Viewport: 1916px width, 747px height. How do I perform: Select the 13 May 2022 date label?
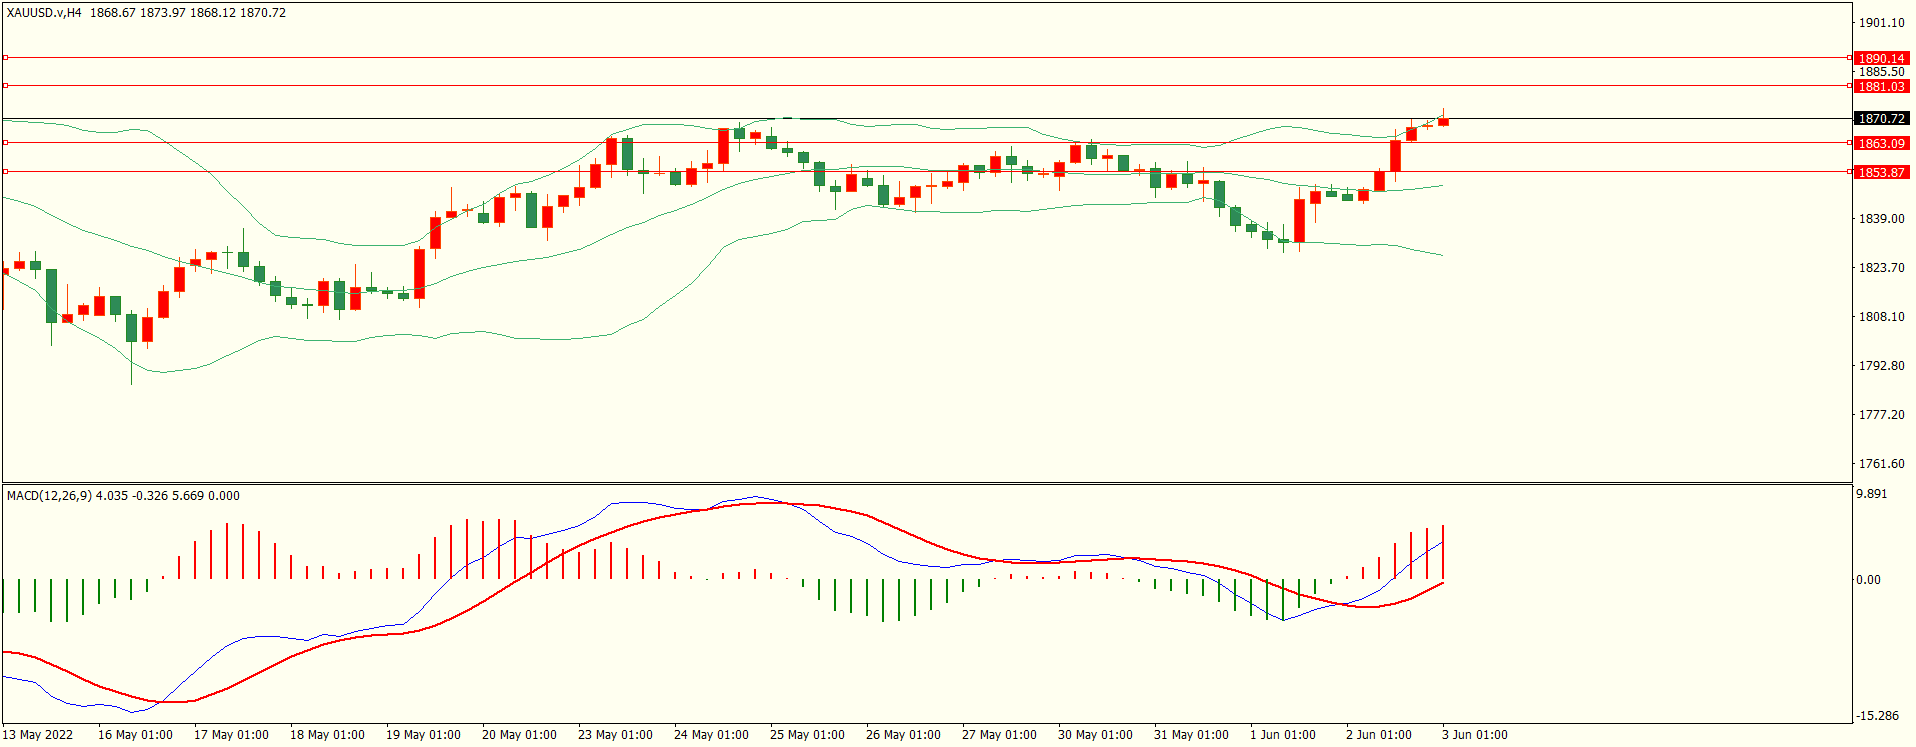point(38,735)
